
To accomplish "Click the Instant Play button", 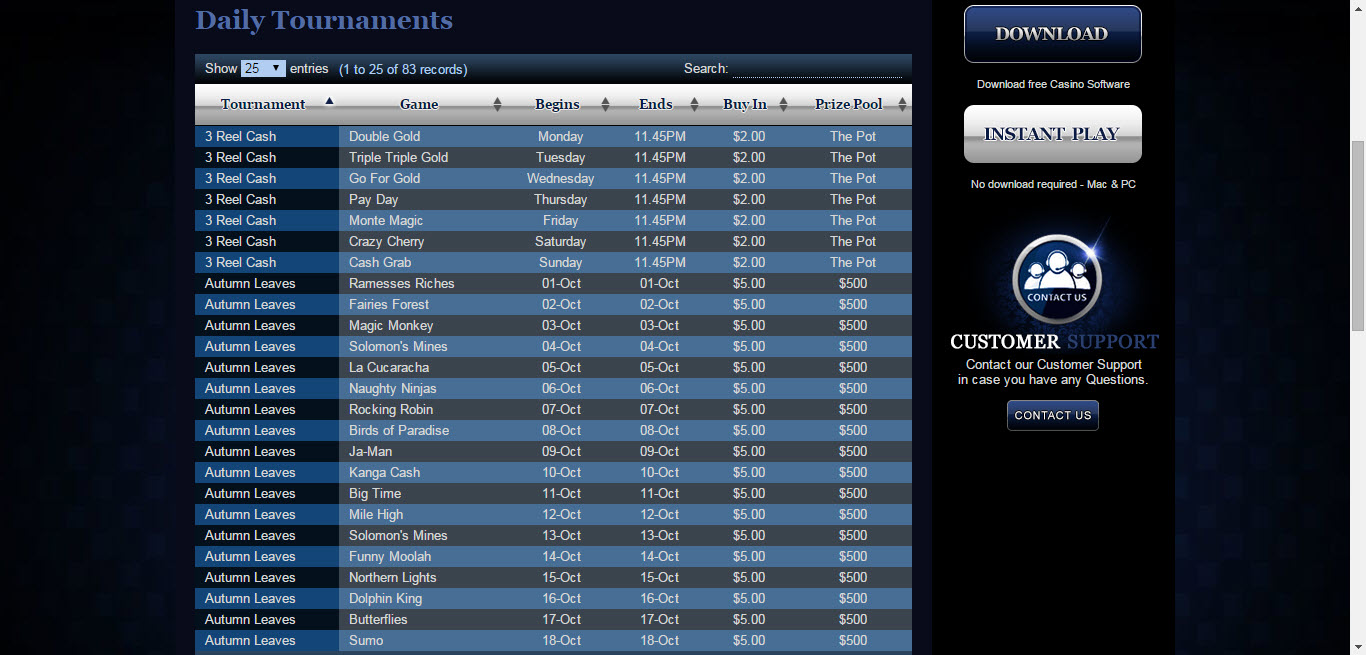I will point(1052,134).
